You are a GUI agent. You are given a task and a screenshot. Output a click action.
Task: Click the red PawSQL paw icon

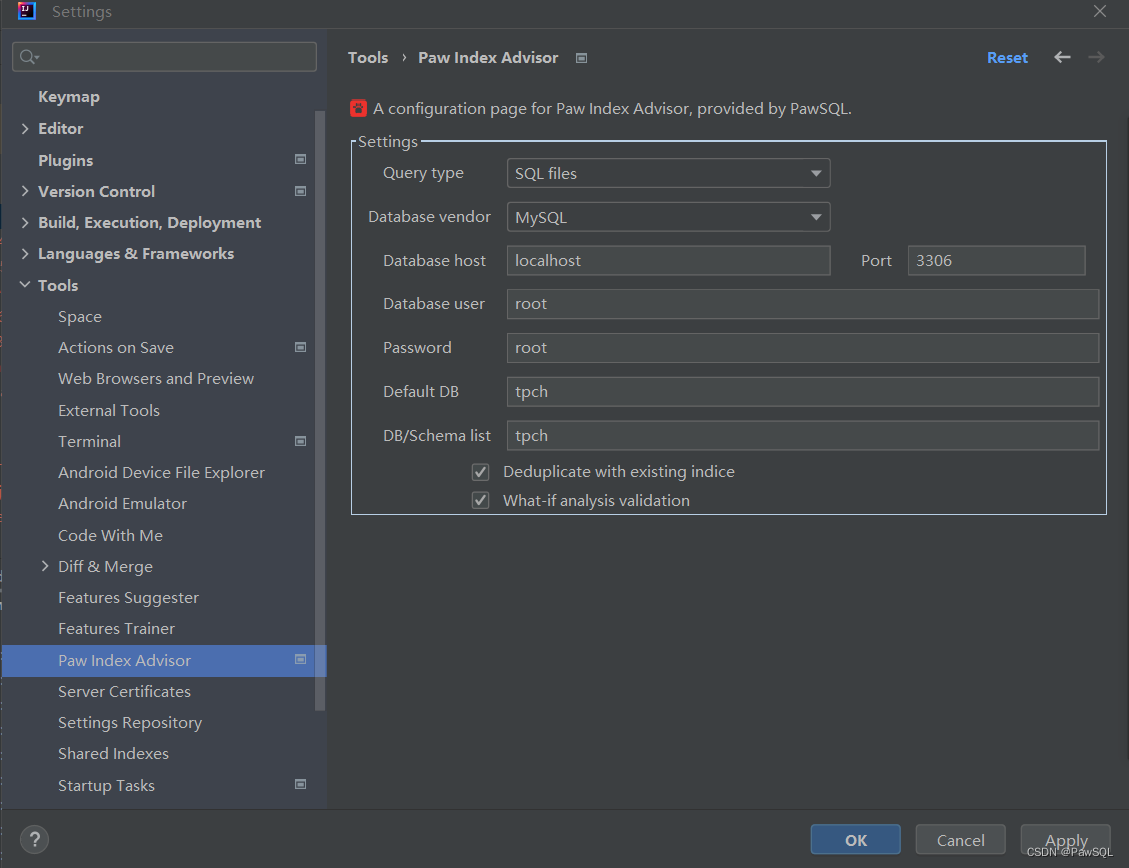pos(359,109)
